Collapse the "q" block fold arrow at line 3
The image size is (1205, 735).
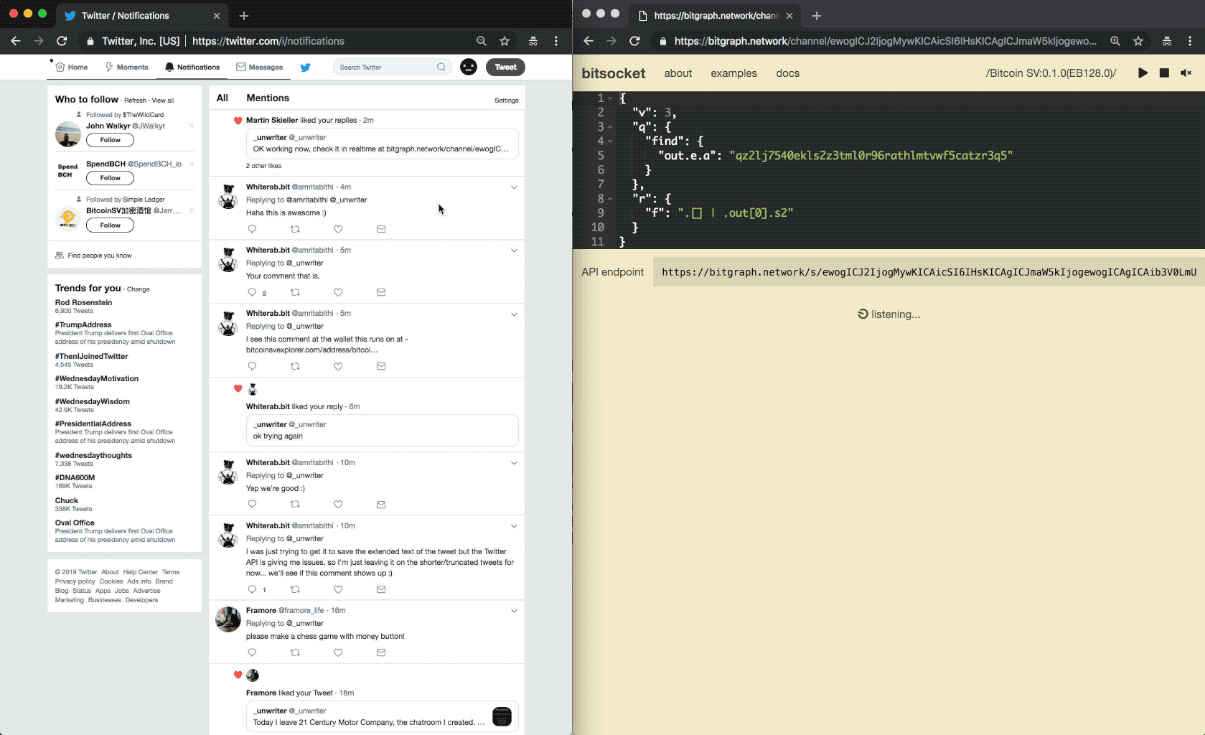point(611,127)
